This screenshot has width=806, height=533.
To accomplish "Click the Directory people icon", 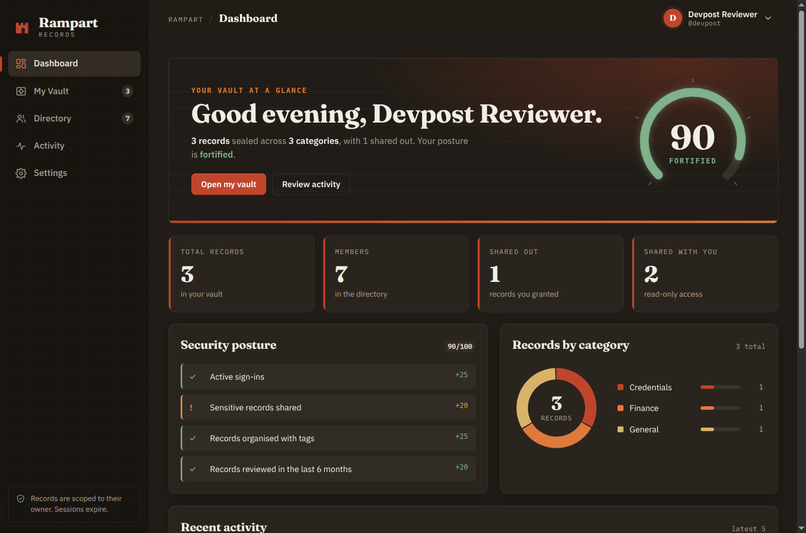I will pos(21,118).
